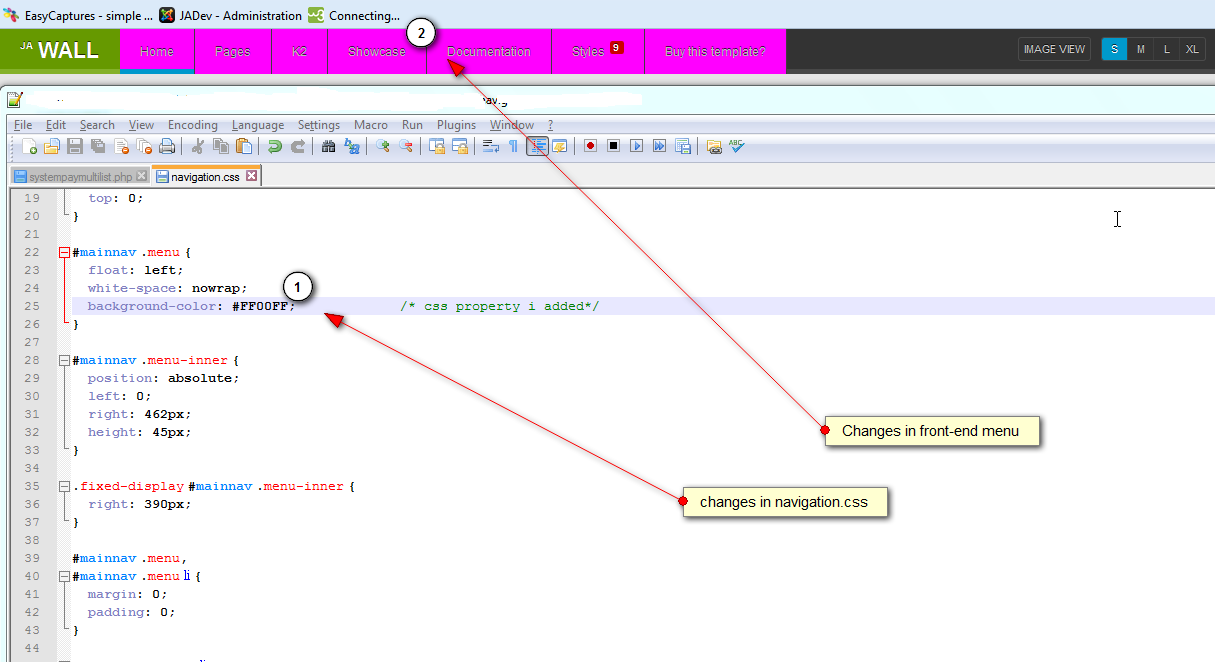
Task: Open the Plugins menu
Action: click(x=456, y=125)
